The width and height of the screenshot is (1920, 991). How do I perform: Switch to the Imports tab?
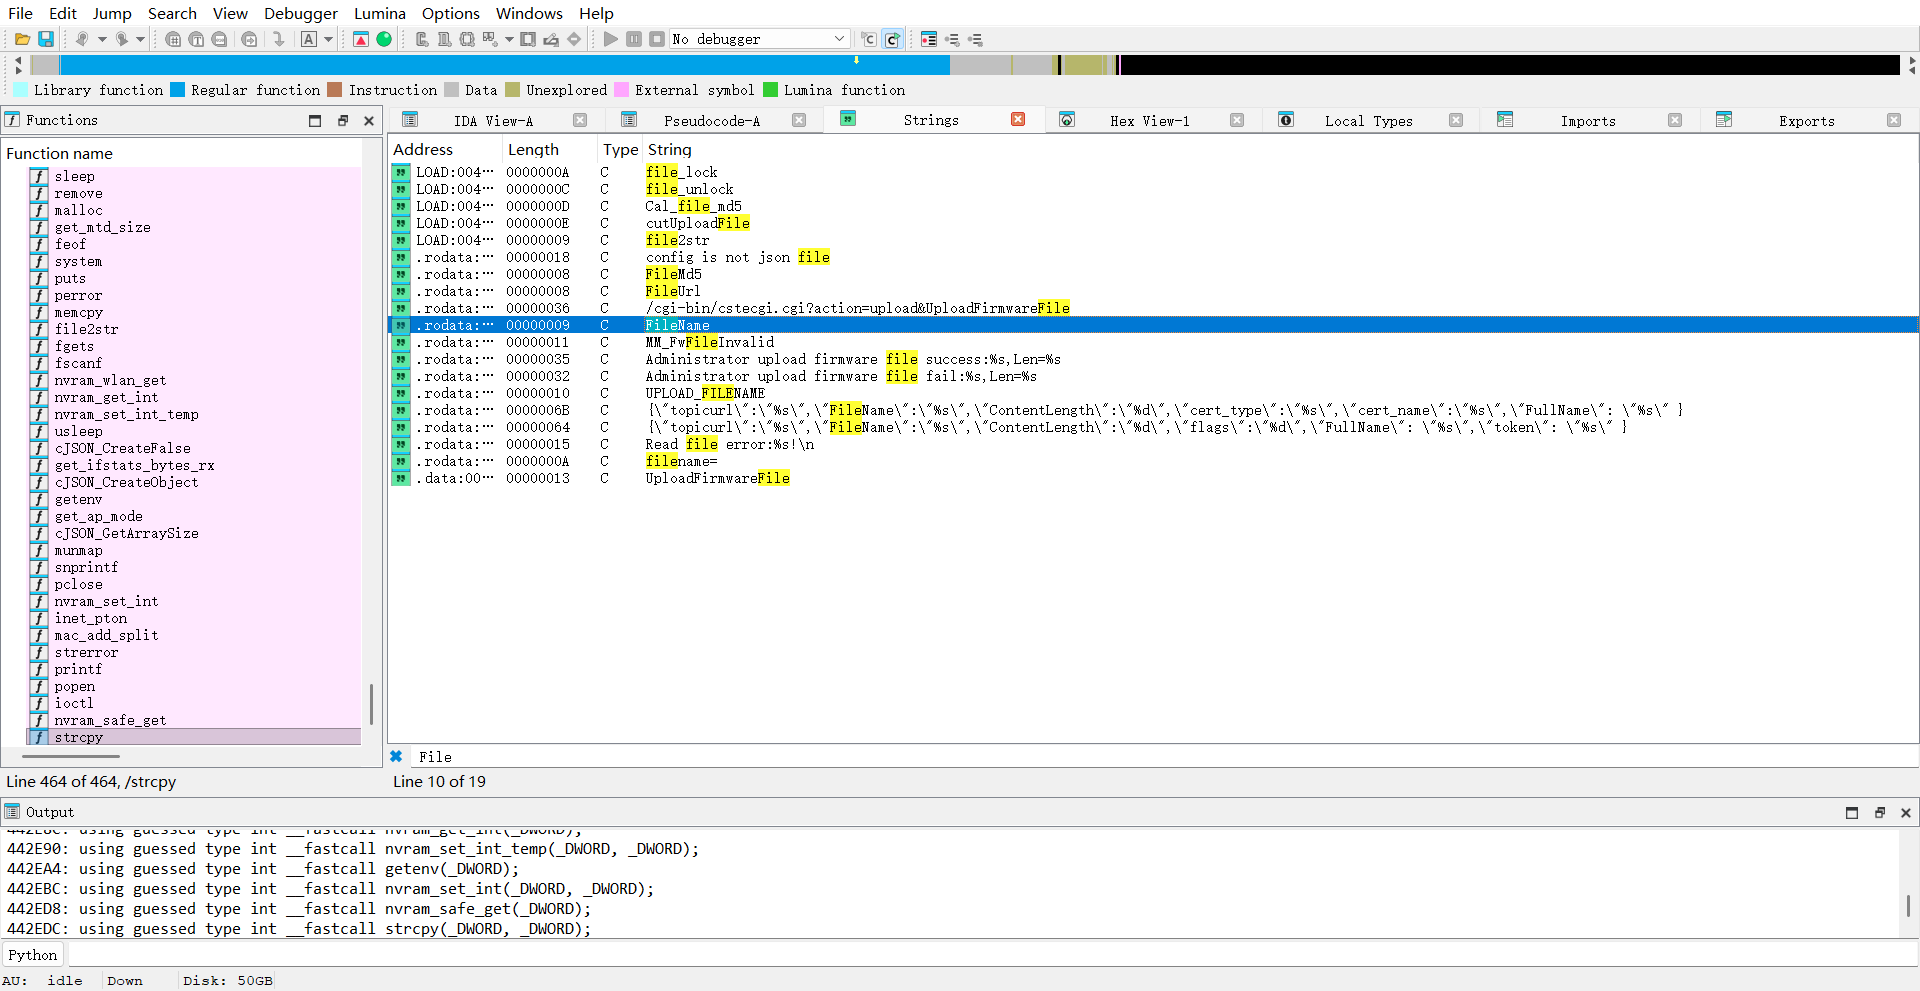point(1587,121)
